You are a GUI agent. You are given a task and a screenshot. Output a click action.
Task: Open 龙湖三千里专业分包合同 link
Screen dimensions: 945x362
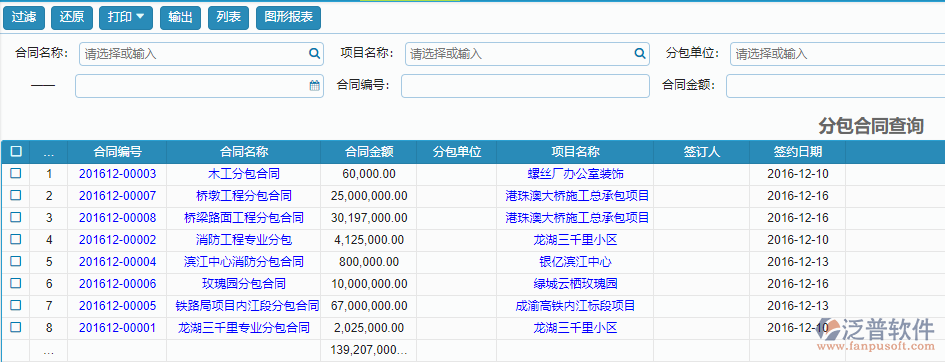pos(244,328)
